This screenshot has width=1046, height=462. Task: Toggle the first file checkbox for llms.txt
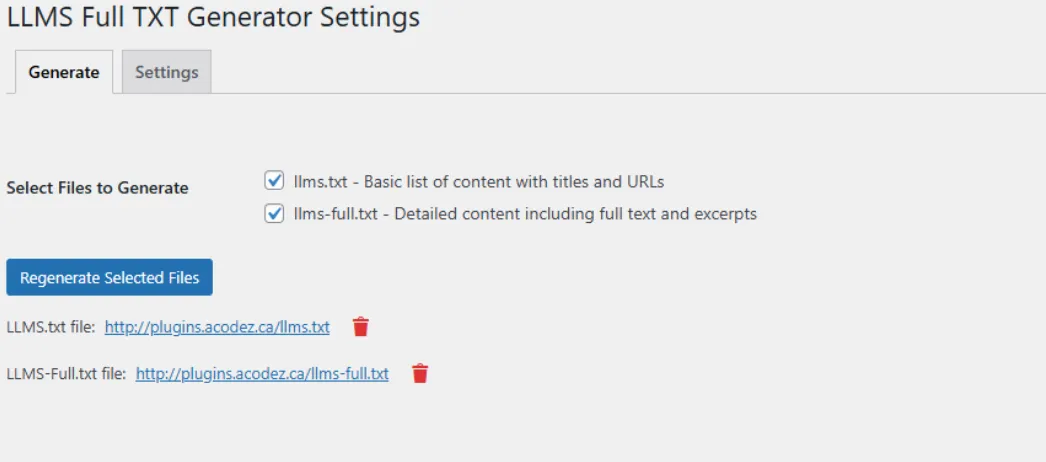(274, 181)
